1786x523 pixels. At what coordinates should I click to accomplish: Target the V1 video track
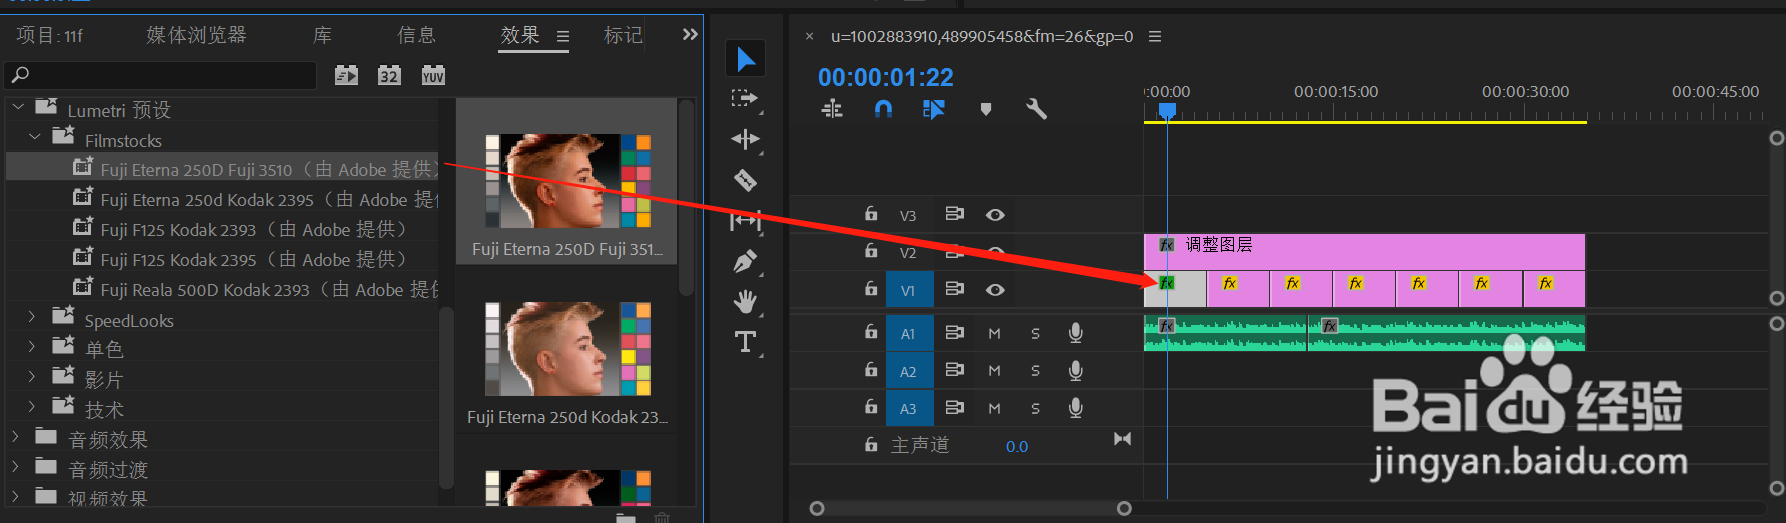click(909, 290)
